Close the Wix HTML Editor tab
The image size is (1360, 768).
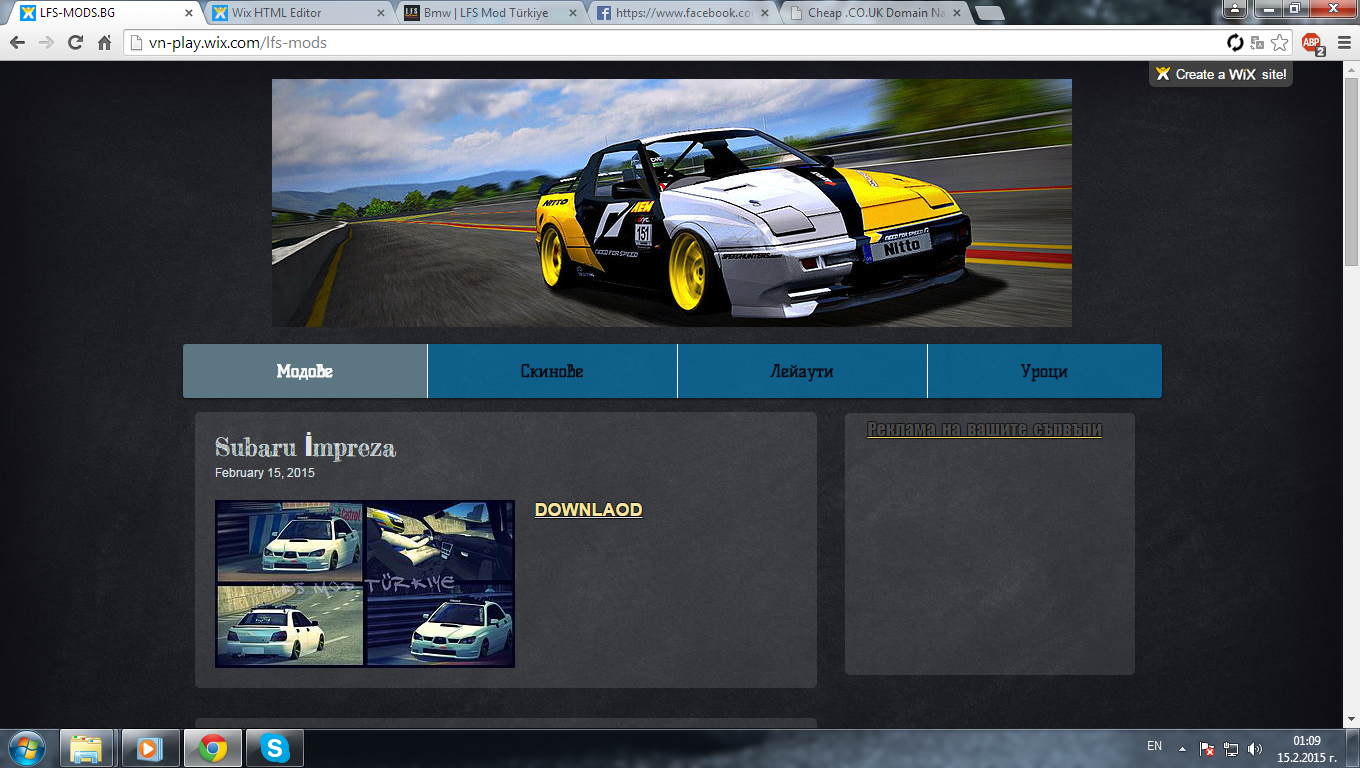[x=379, y=14]
